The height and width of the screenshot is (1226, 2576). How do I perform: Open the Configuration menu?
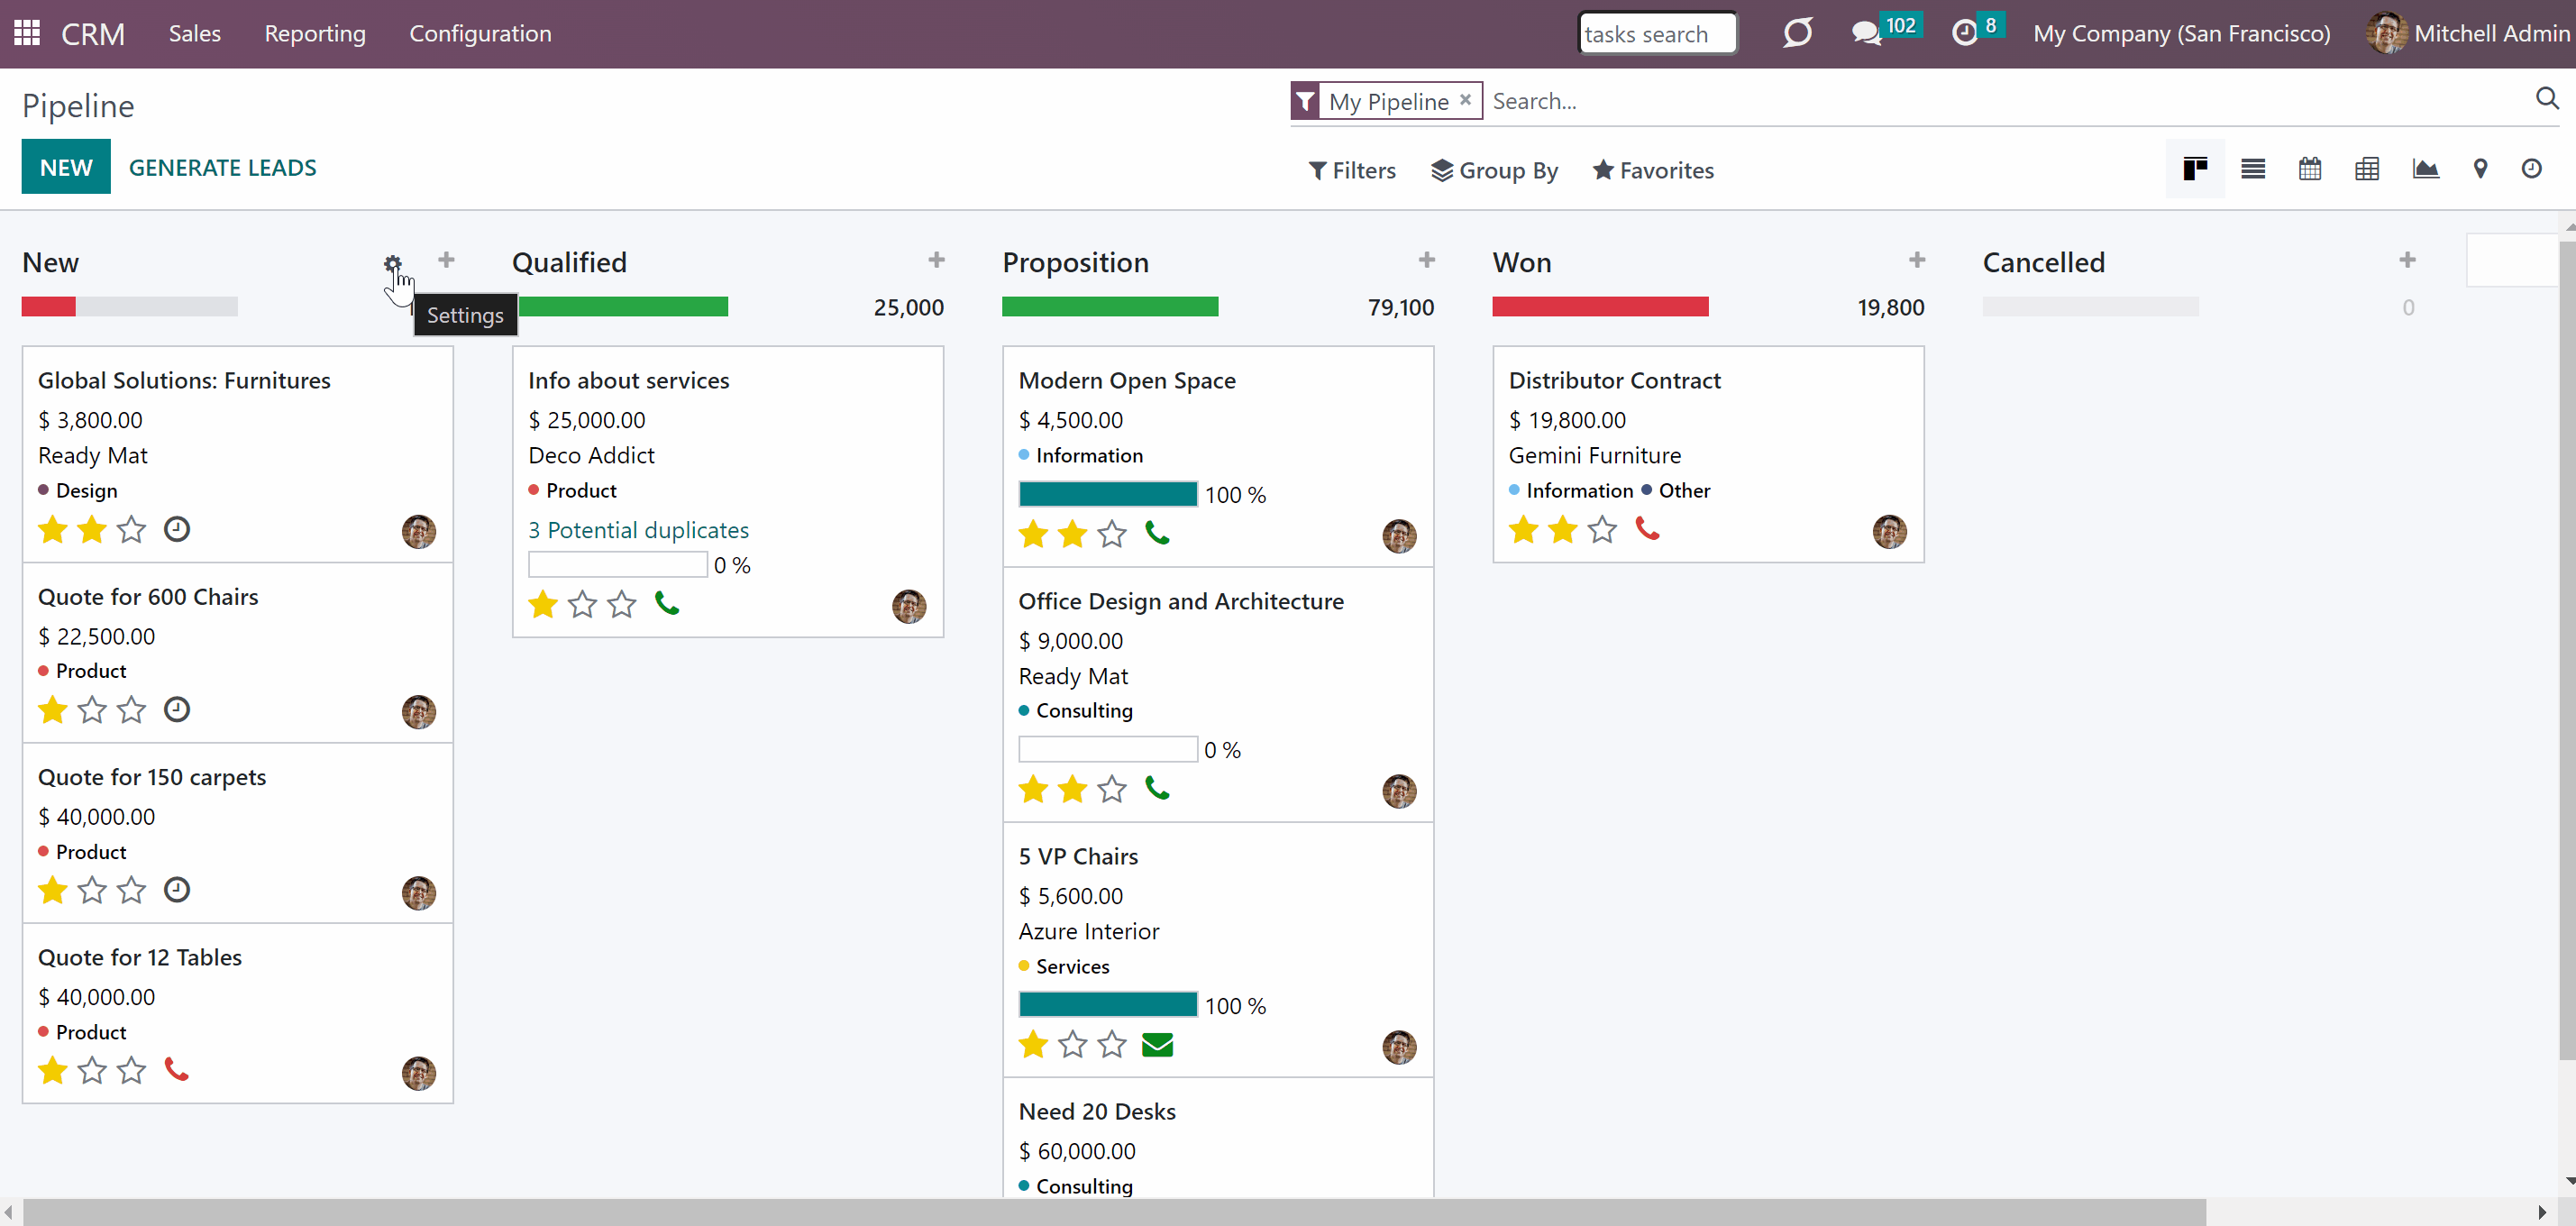(480, 33)
